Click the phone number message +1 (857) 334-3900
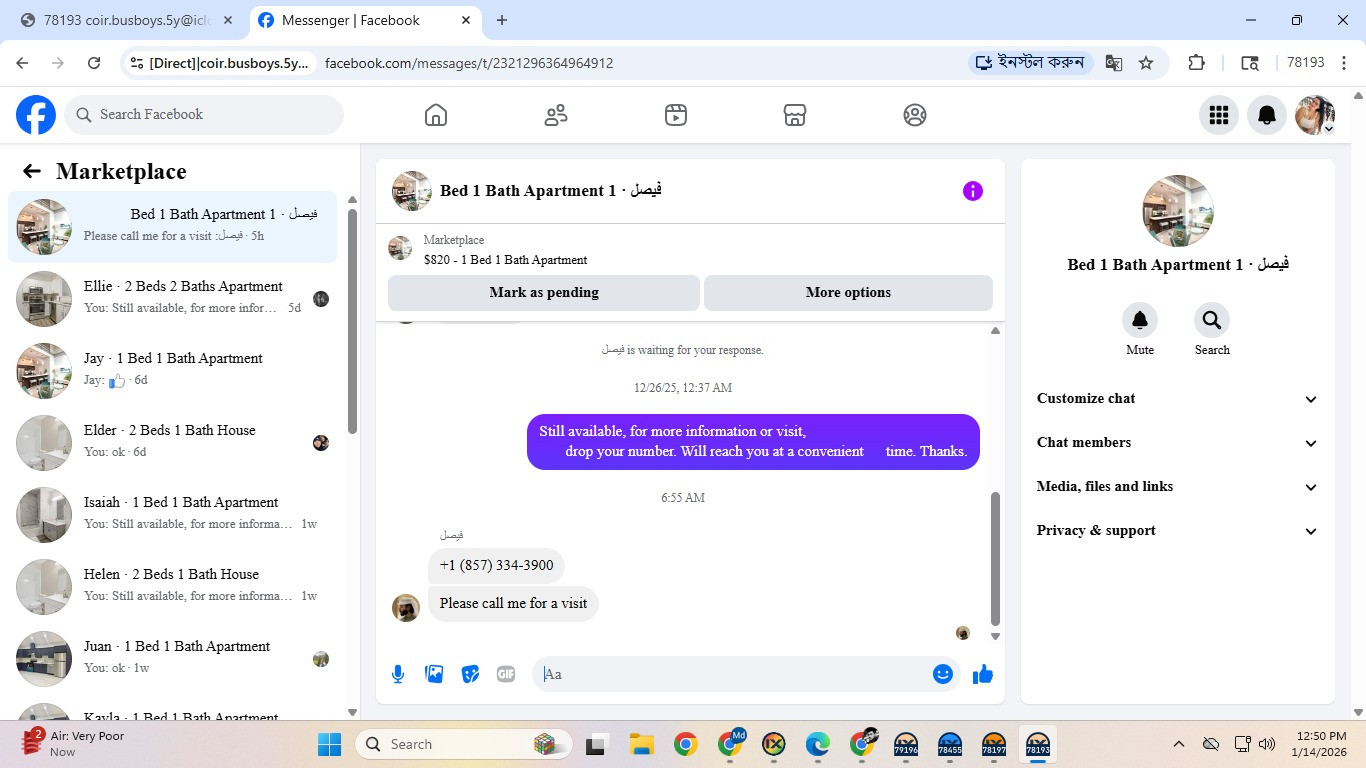The height and width of the screenshot is (768, 1366). tap(496, 565)
